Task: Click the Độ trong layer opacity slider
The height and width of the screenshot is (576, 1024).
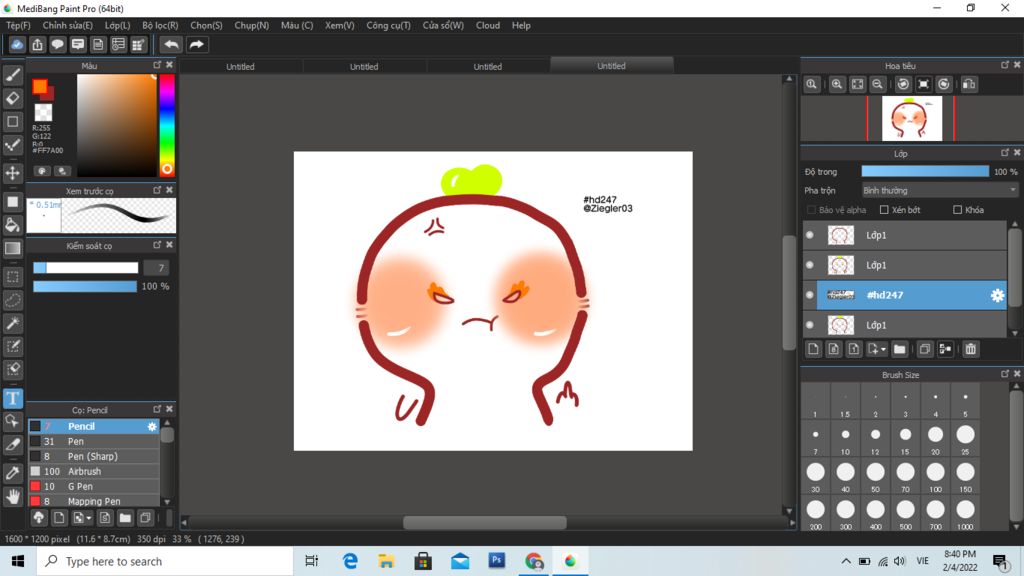Action: tap(925, 172)
